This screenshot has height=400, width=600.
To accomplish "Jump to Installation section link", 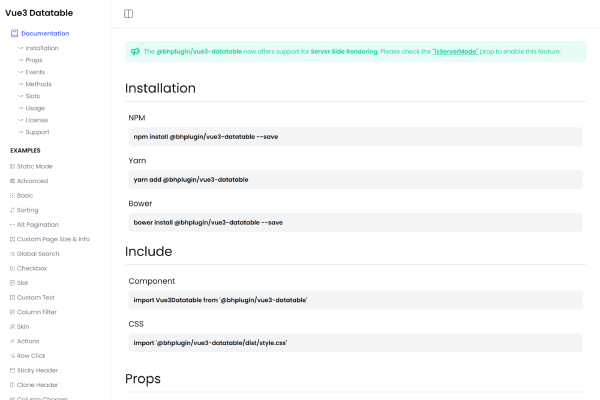I will (x=42, y=48).
